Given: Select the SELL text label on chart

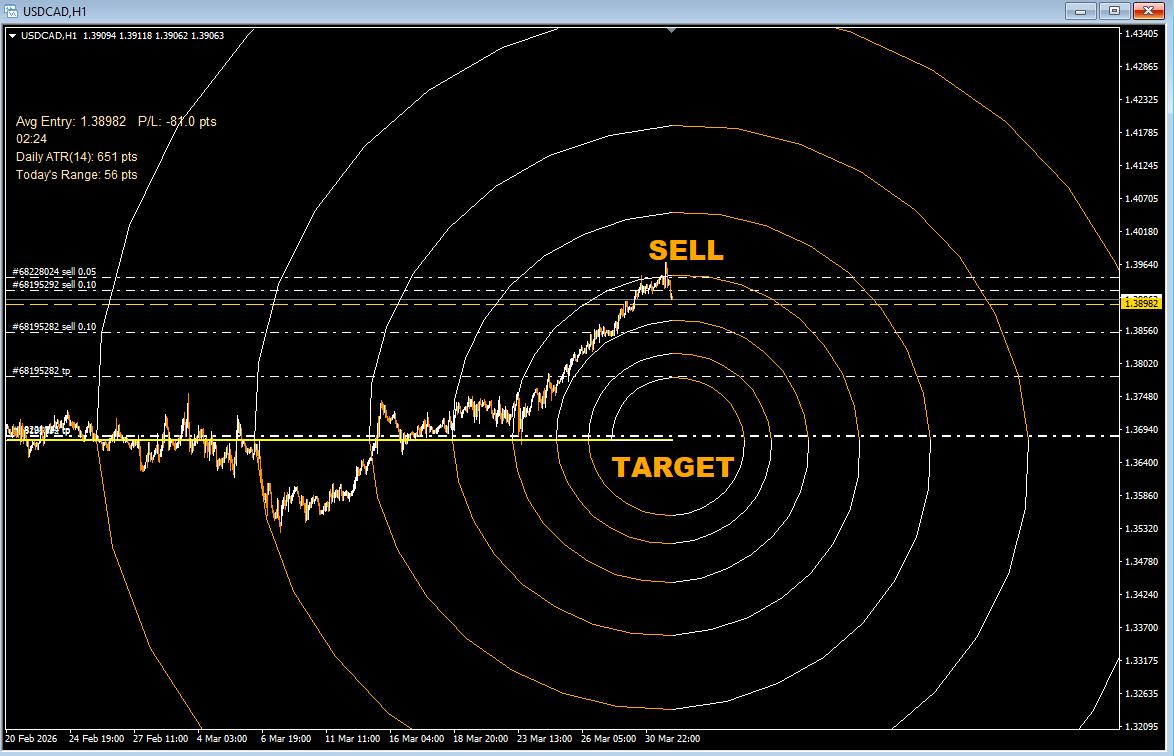Looking at the screenshot, I should coord(687,250).
